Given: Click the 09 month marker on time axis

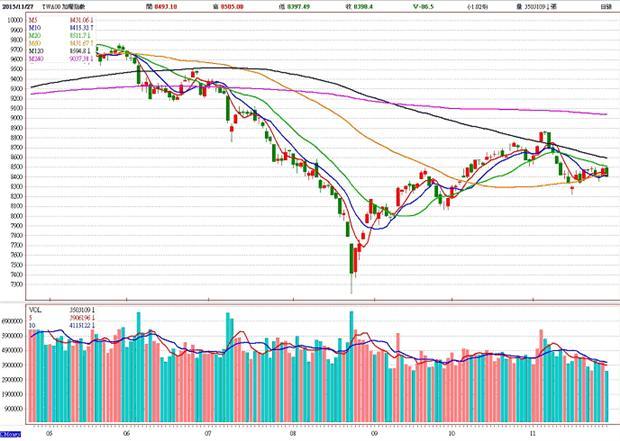Looking at the screenshot, I should 372,434.
